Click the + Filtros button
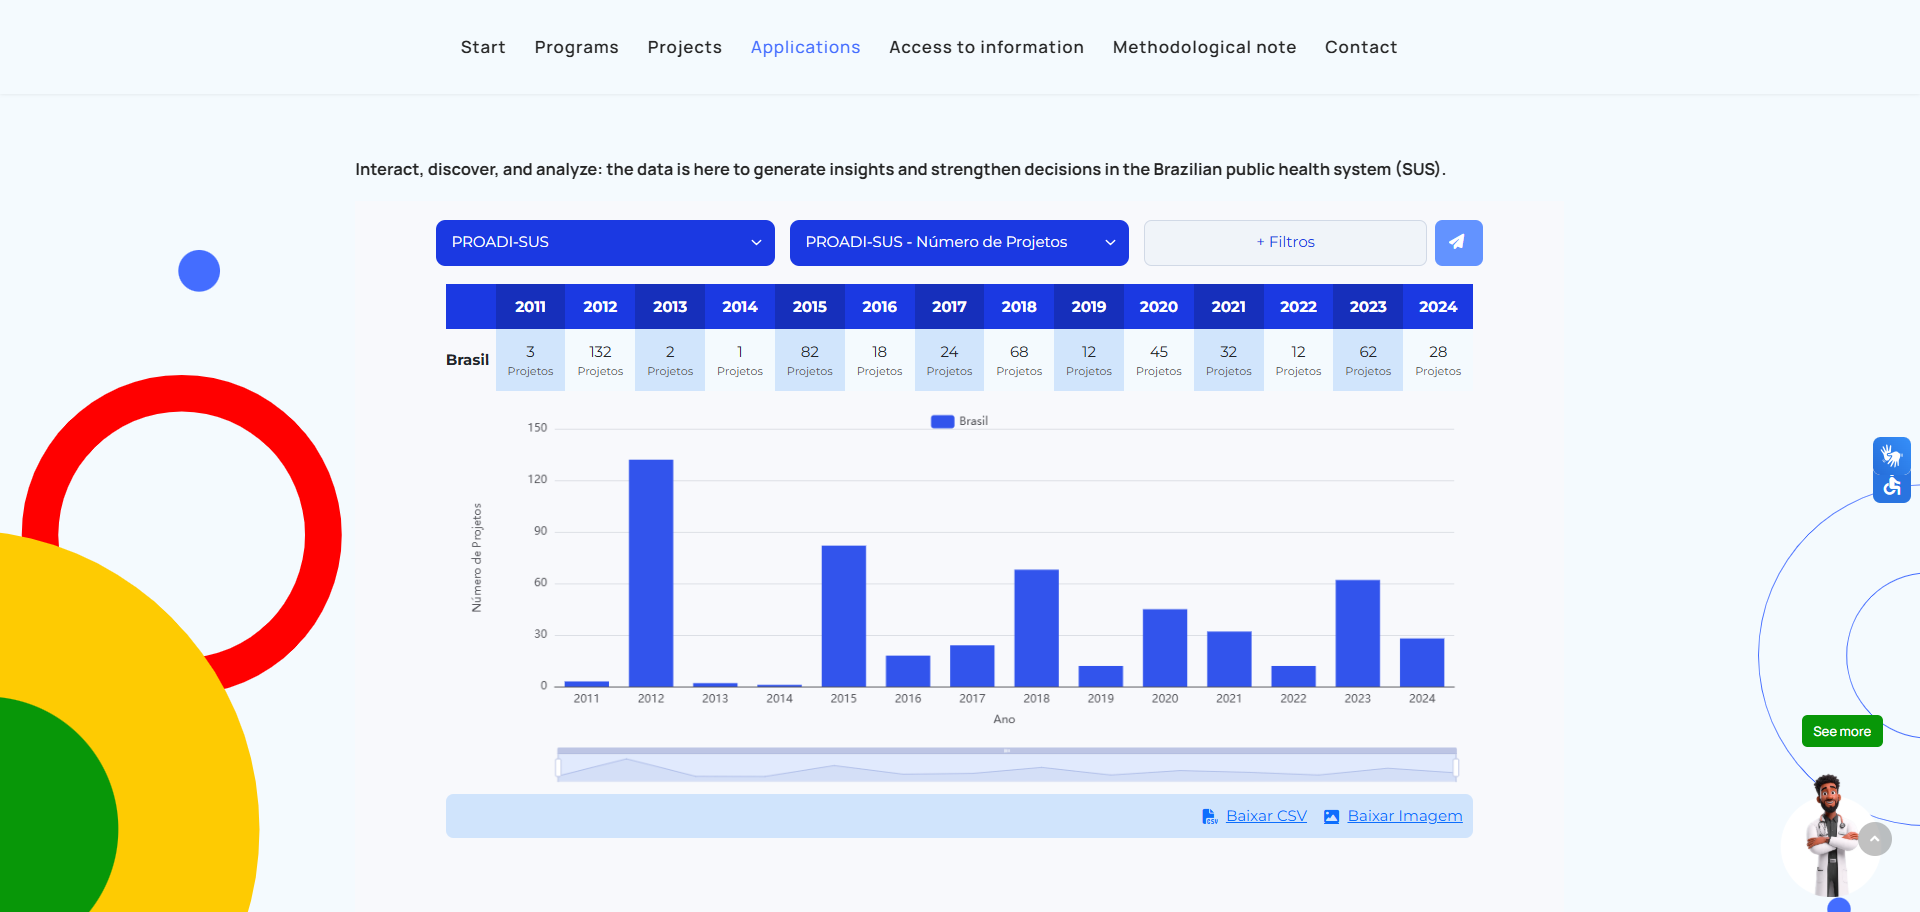The height and width of the screenshot is (912, 1920). [1285, 243]
